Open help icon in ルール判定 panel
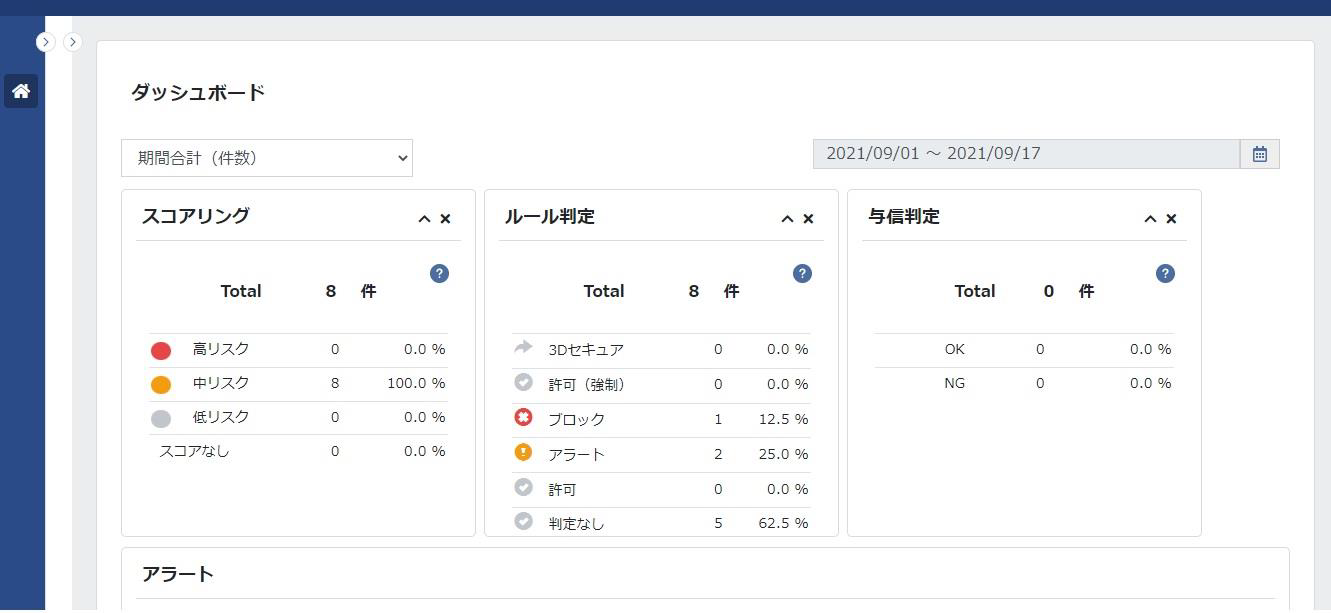This screenshot has height=613, width=1331. click(x=802, y=274)
